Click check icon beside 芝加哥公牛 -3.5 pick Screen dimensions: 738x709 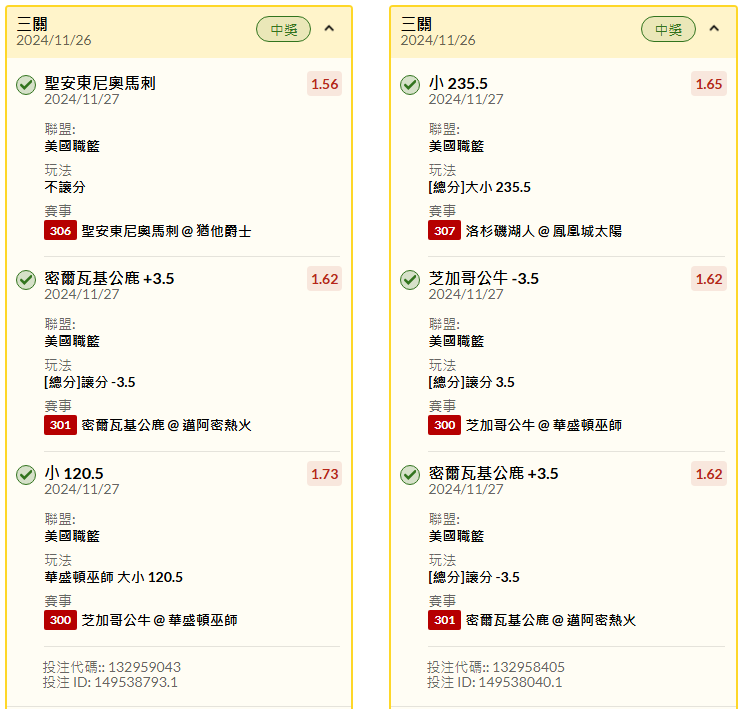(x=410, y=280)
